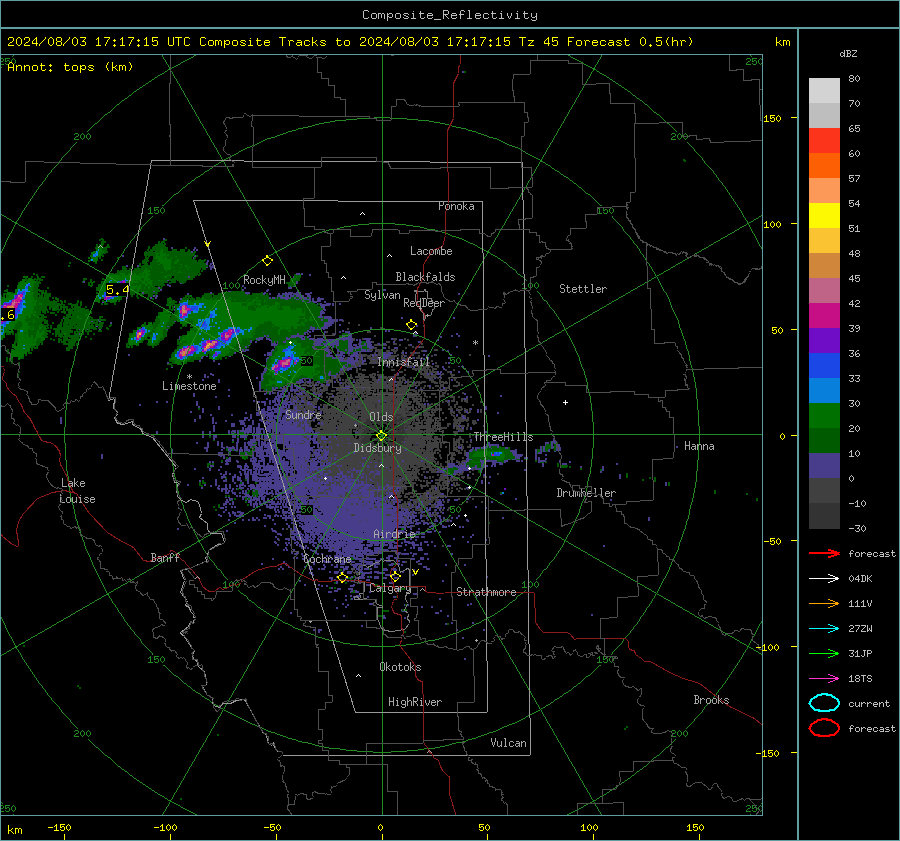
Task: Click the Sundre town label
Action: (303, 415)
